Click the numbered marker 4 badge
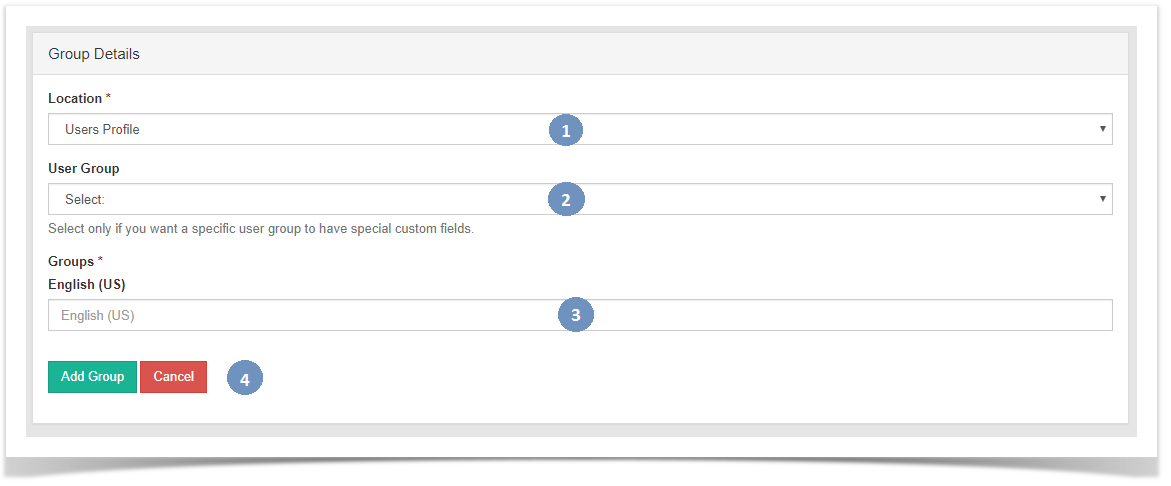The image size is (1171, 486). coord(245,378)
